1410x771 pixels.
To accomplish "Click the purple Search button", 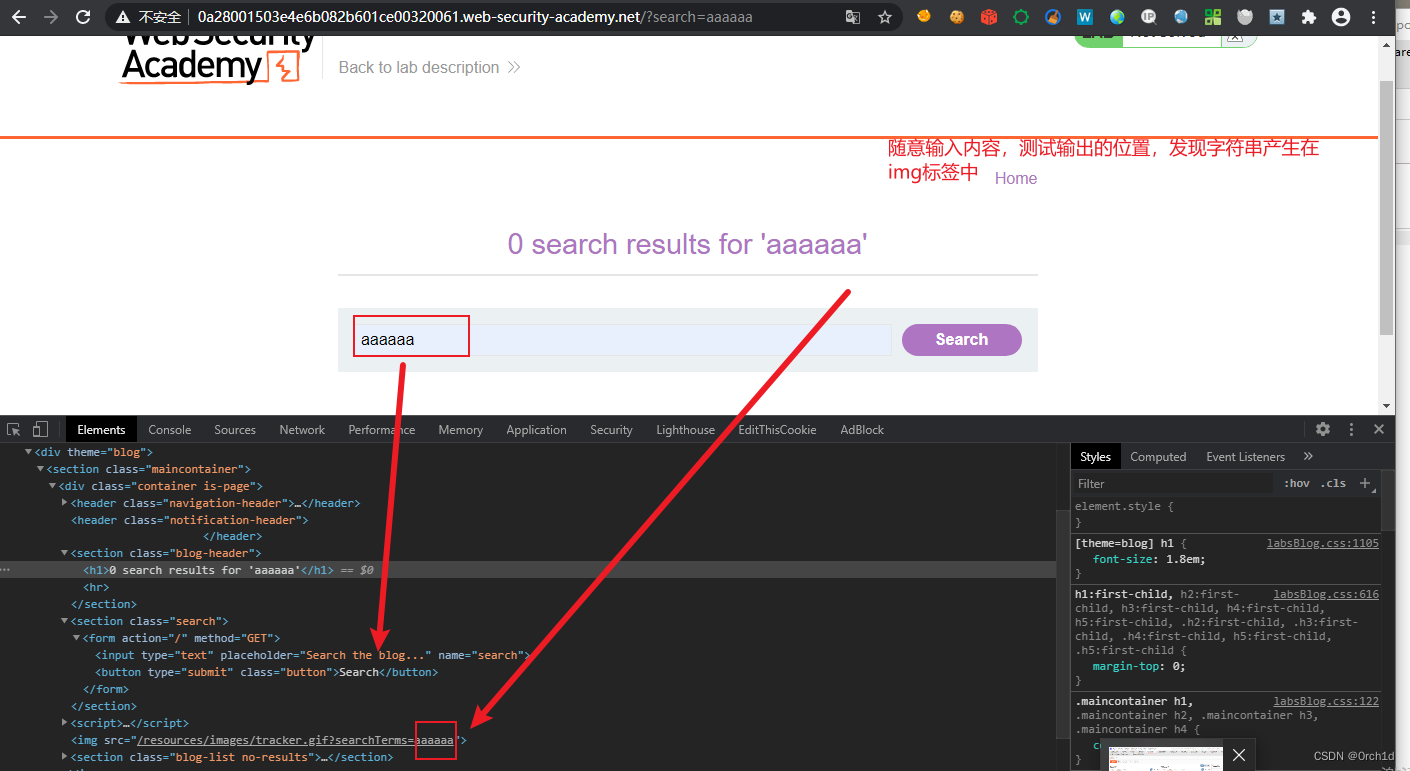I will pos(961,340).
